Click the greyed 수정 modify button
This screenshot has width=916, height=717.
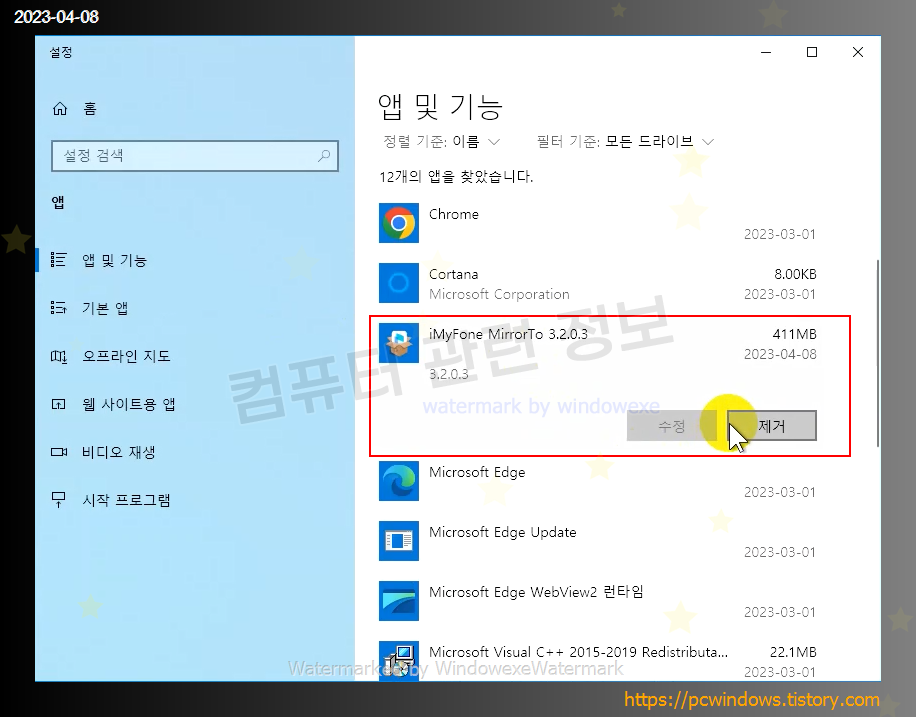(672, 425)
